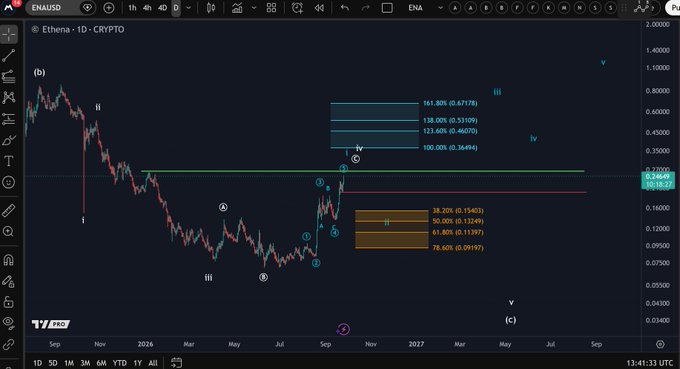This screenshot has width=680, height=369.
Task: Toggle magnet mode snapping
Action: click(x=9, y=260)
